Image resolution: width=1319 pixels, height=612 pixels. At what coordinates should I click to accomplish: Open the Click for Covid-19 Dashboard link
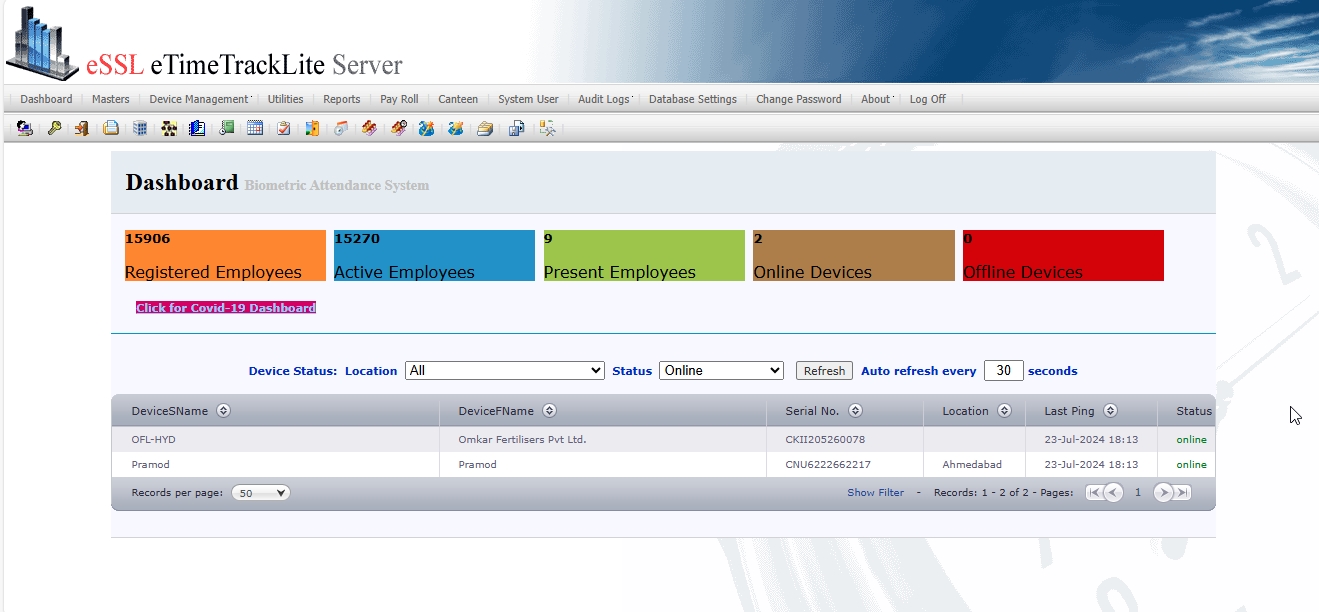226,308
